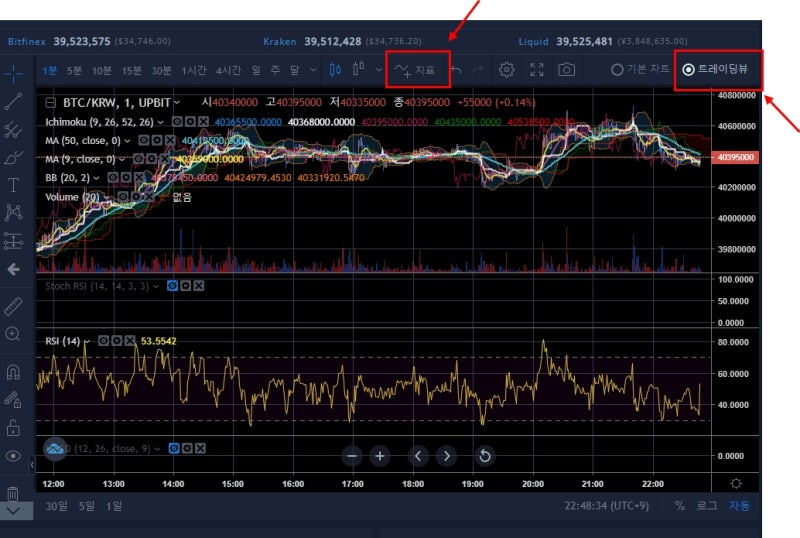Expand the Stoch RSI options arrow
Screen dimensions: 800x538
(156, 286)
